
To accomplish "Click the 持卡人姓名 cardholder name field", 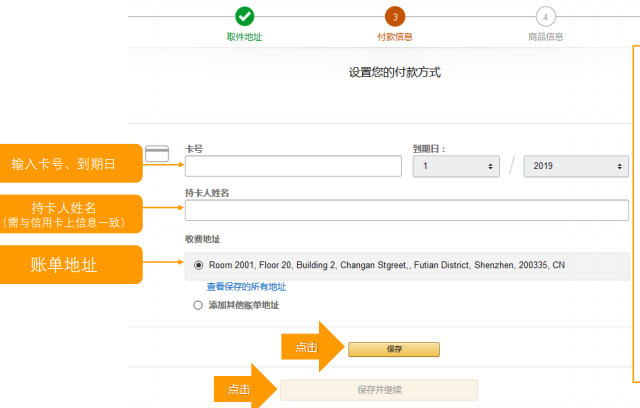I will [406, 210].
